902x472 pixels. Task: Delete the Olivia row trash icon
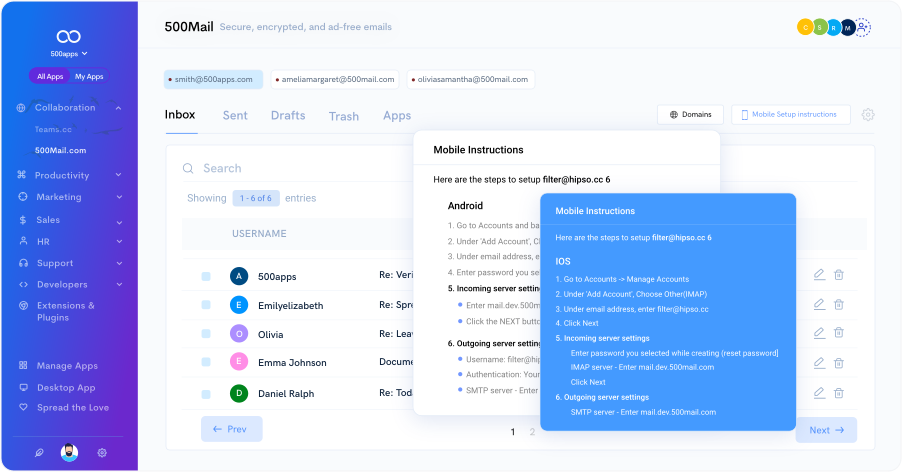point(839,332)
